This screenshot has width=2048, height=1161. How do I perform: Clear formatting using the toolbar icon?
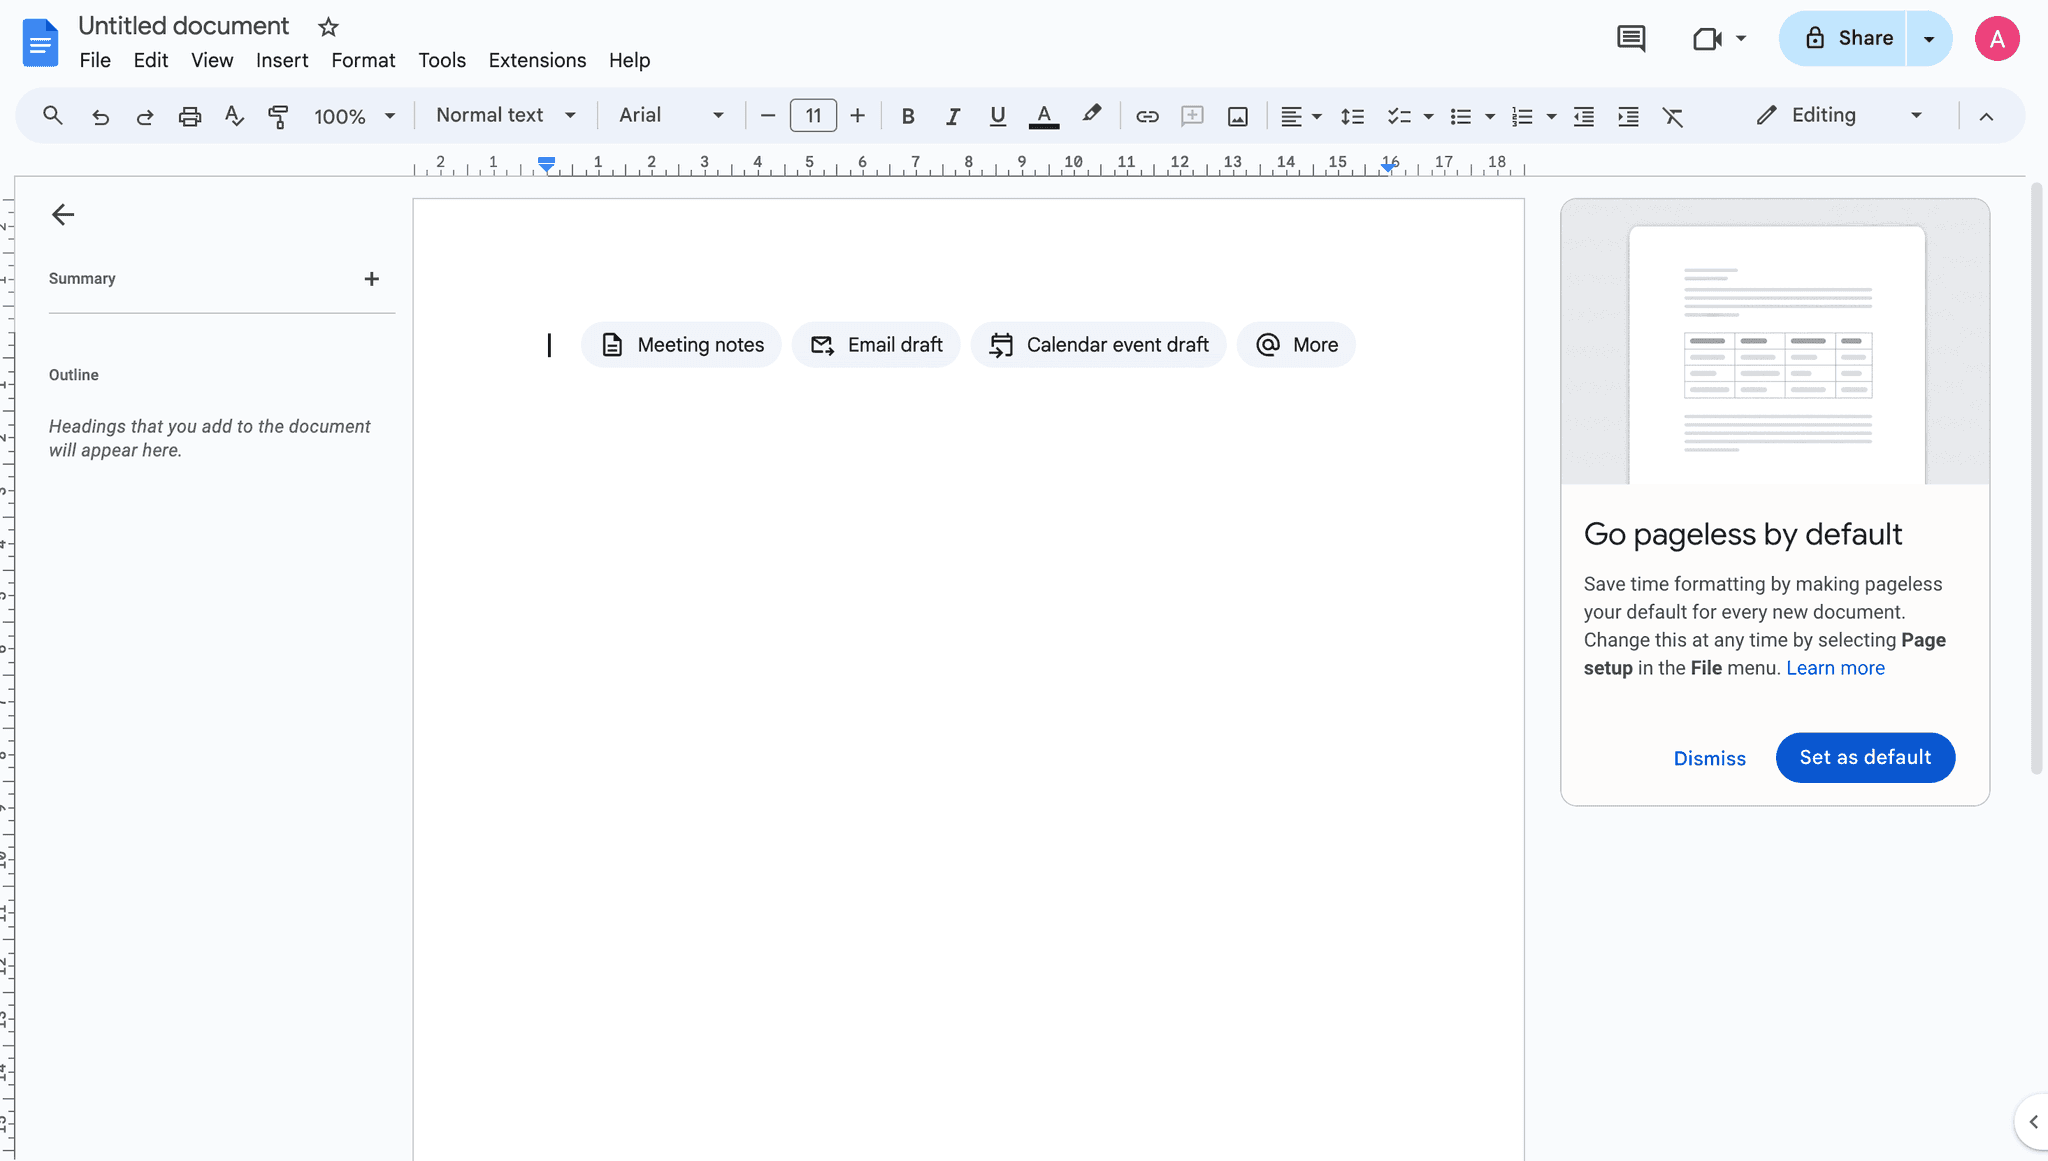point(1672,116)
